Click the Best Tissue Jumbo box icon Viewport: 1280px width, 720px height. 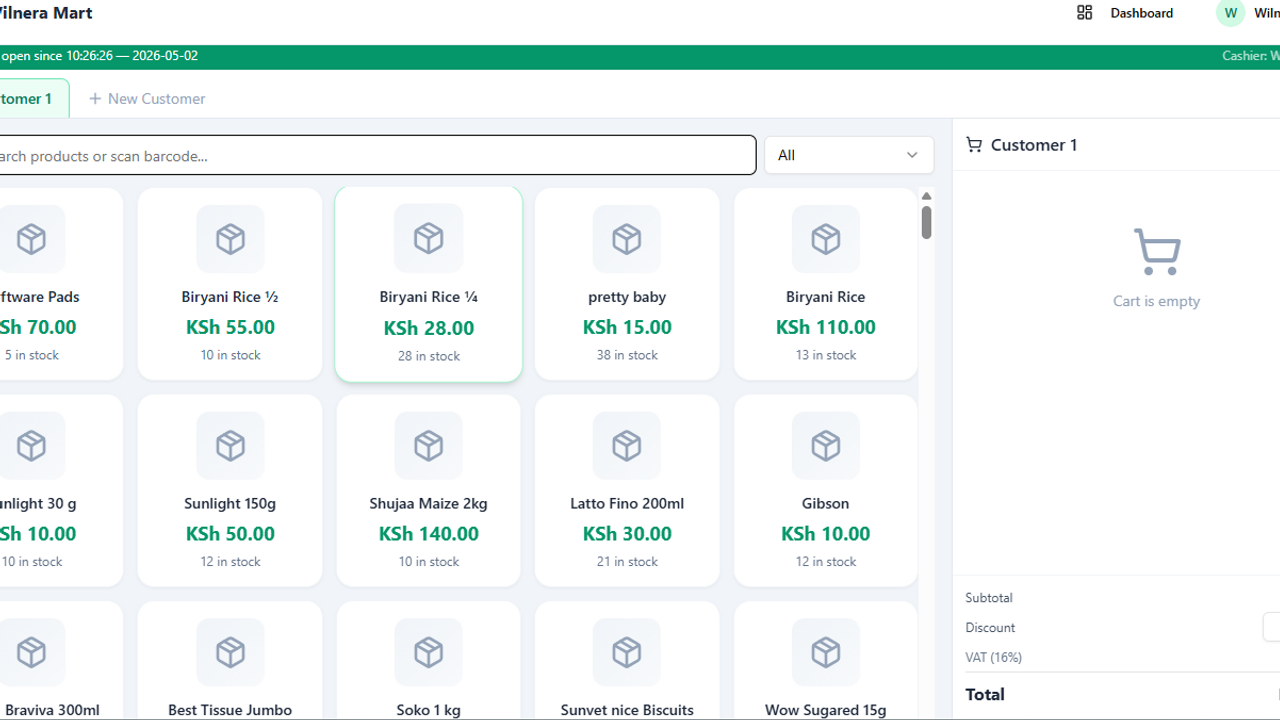point(230,652)
